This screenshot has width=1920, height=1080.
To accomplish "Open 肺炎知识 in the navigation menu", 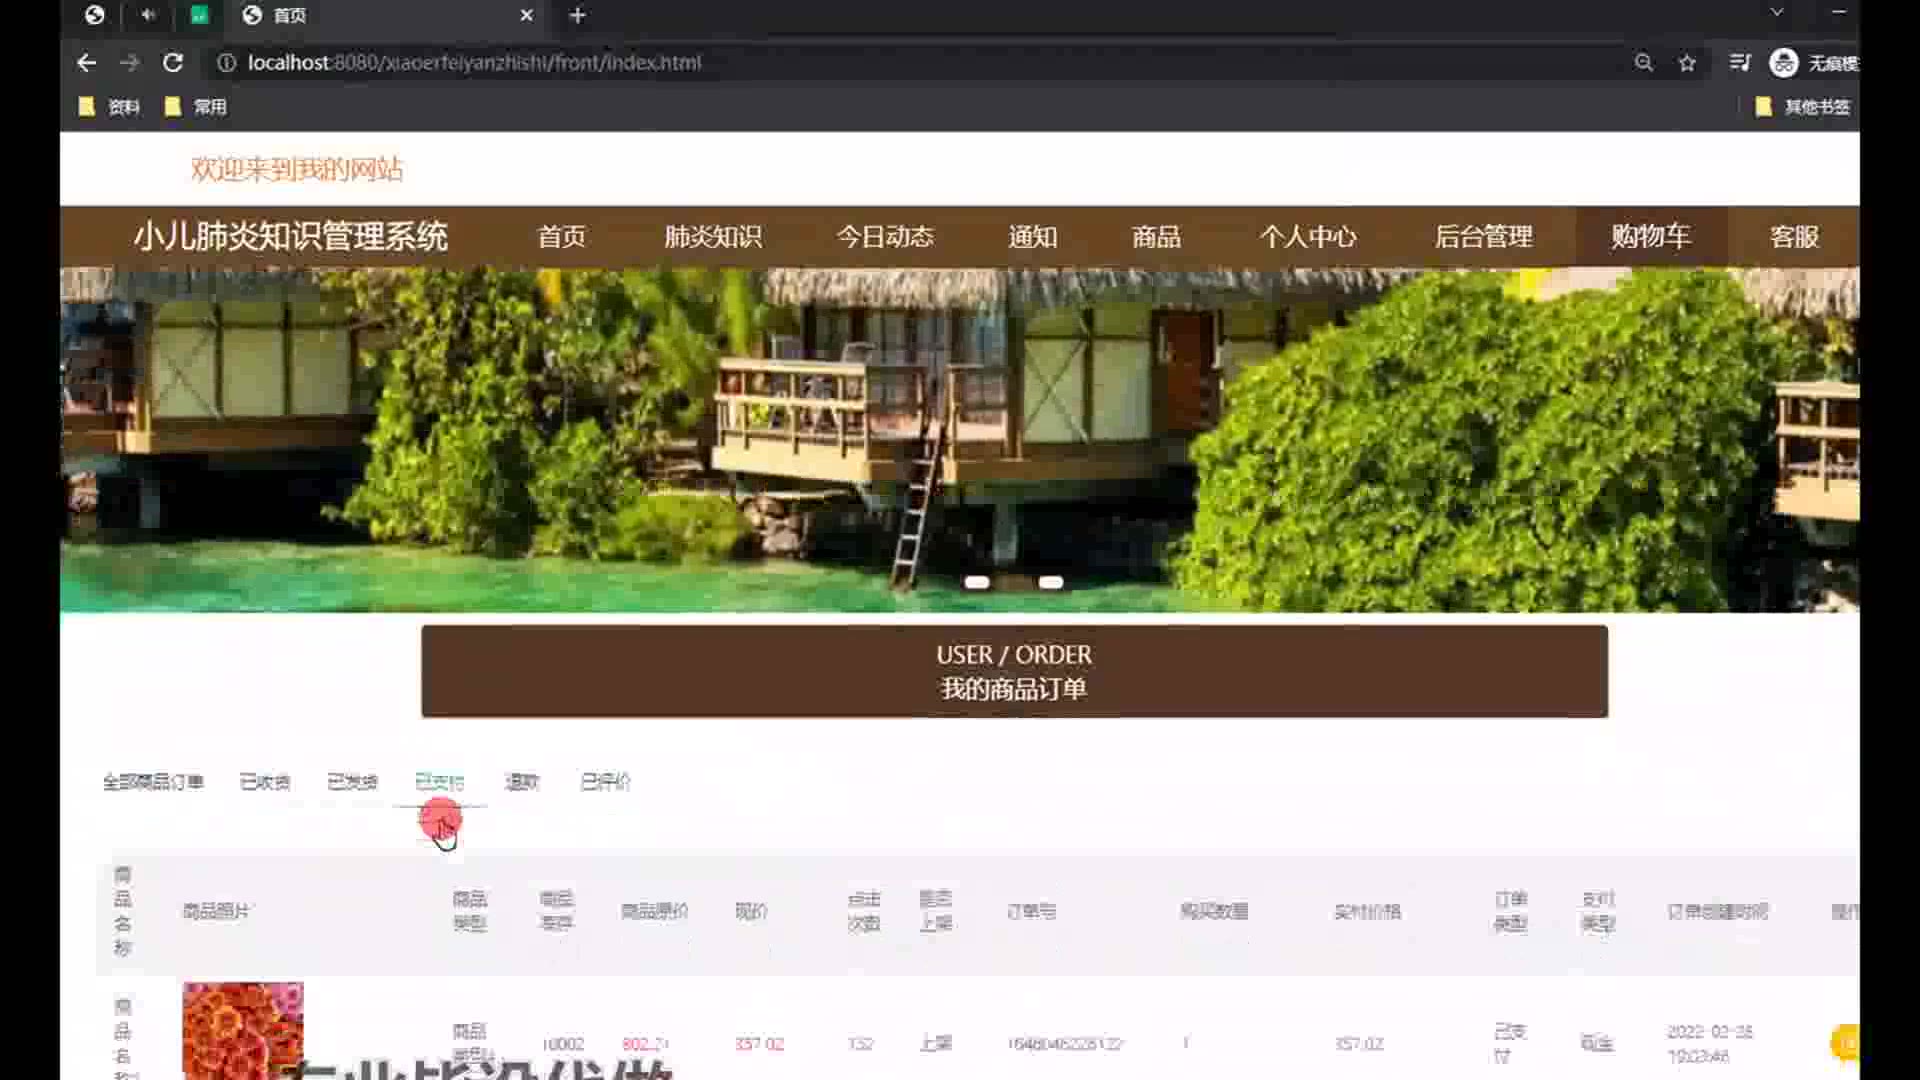I will (x=713, y=237).
